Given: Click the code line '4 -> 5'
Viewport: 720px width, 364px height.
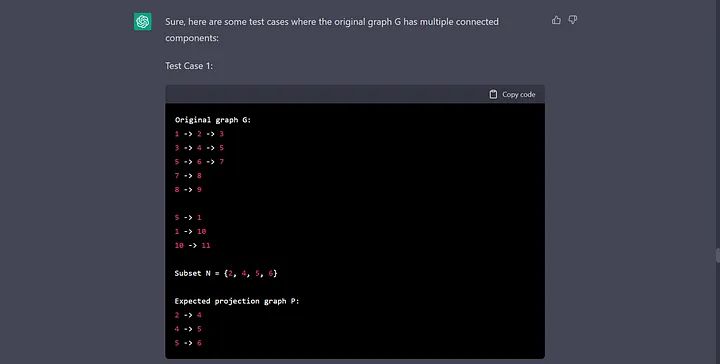Looking at the screenshot, I should click(188, 329).
